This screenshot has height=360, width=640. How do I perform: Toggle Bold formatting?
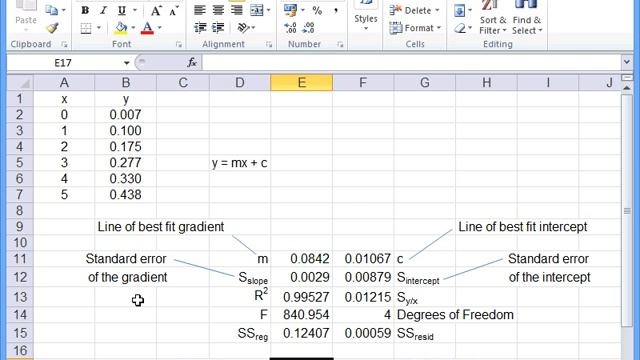[x=85, y=11]
